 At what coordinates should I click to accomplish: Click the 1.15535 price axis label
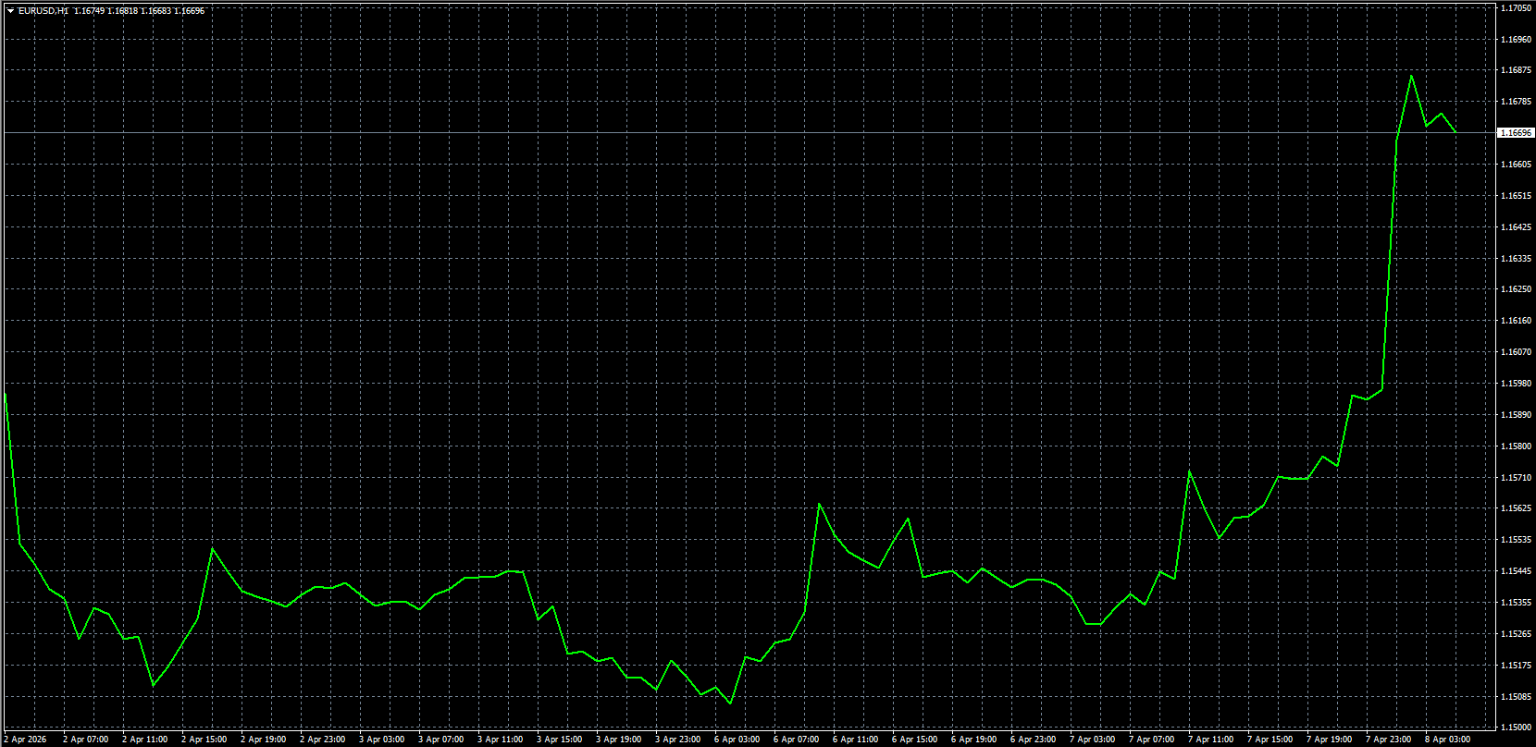pyautogui.click(x=1516, y=540)
